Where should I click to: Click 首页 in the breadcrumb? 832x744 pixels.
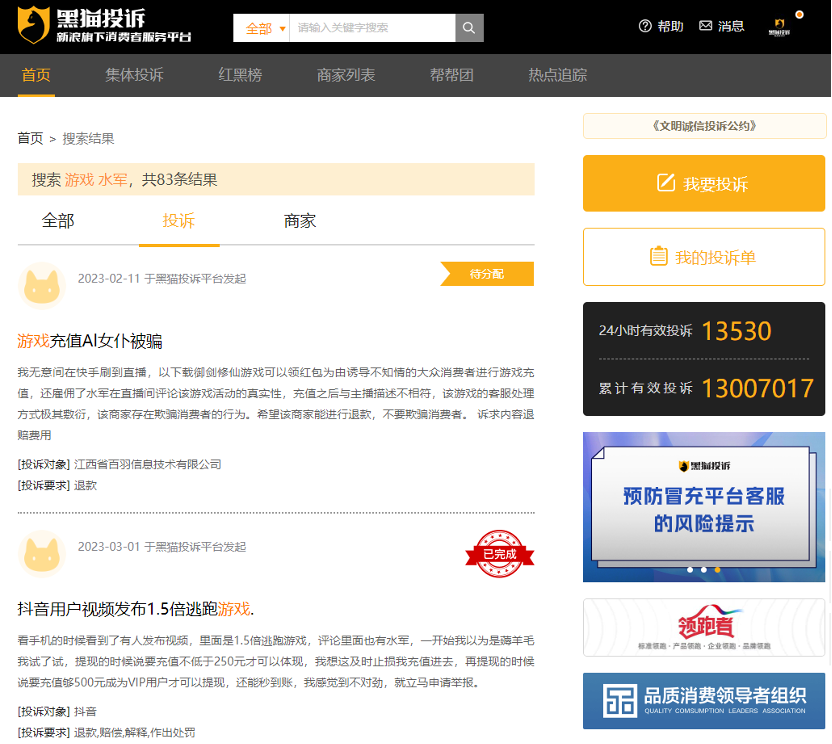click(x=30, y=139)
